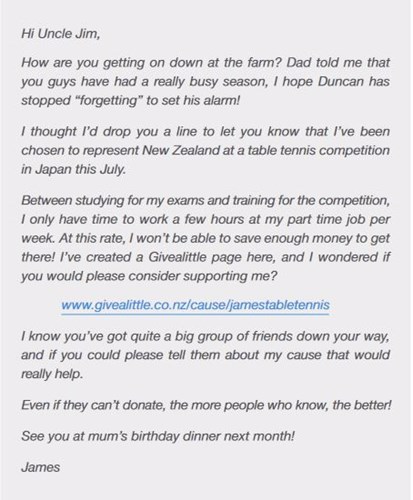Click the phrase 'in Japan this July.'
Viewport: 413px width, 500px height.
pos(74,169)
